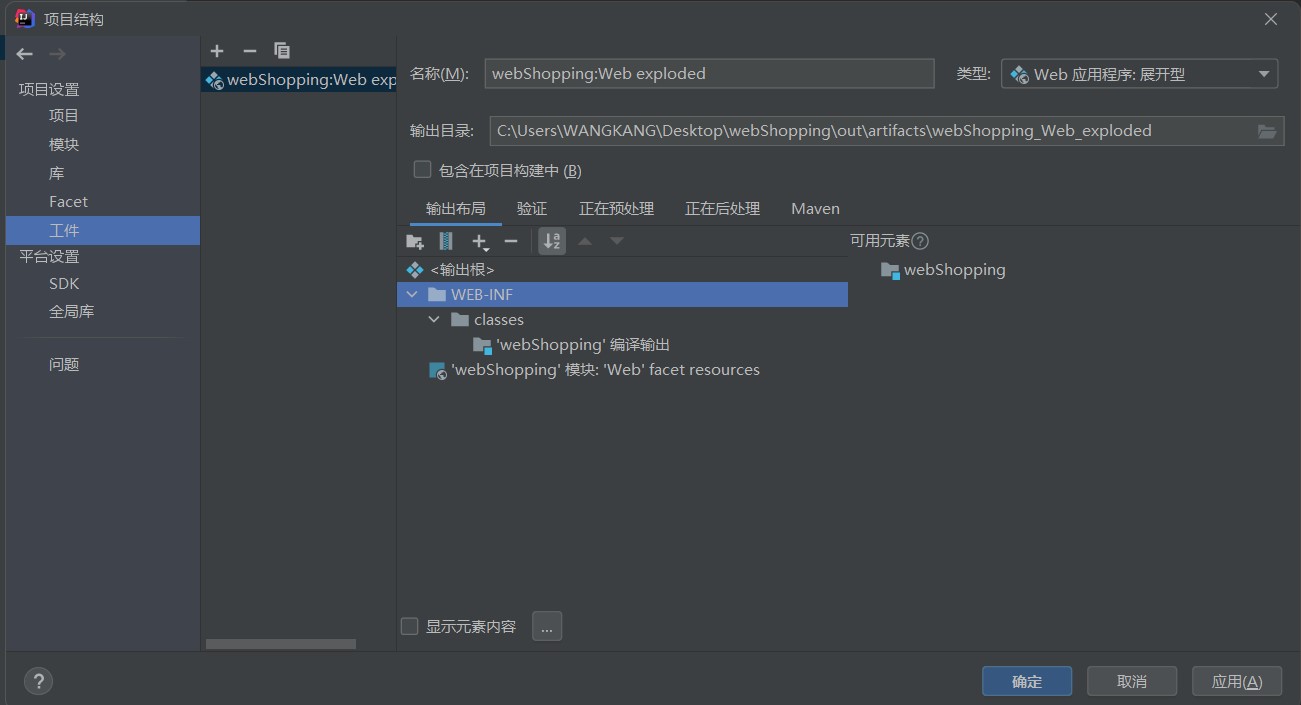Switch to 验证 tab
1301x705 pixels.
[532, 208]
